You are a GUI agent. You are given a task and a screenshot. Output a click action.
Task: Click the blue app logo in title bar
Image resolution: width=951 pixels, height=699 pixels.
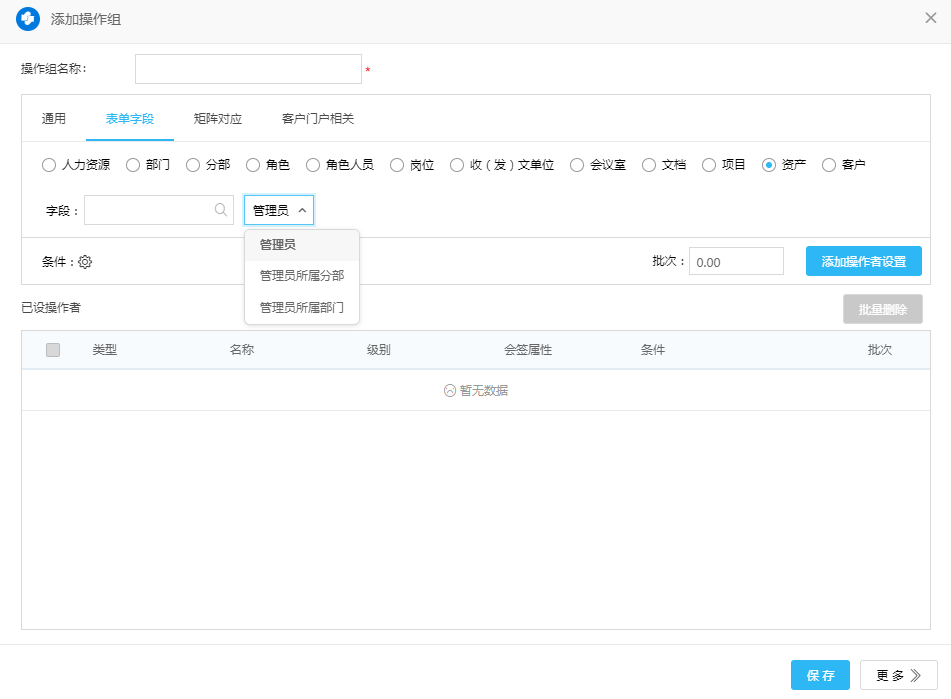(28, 19)
